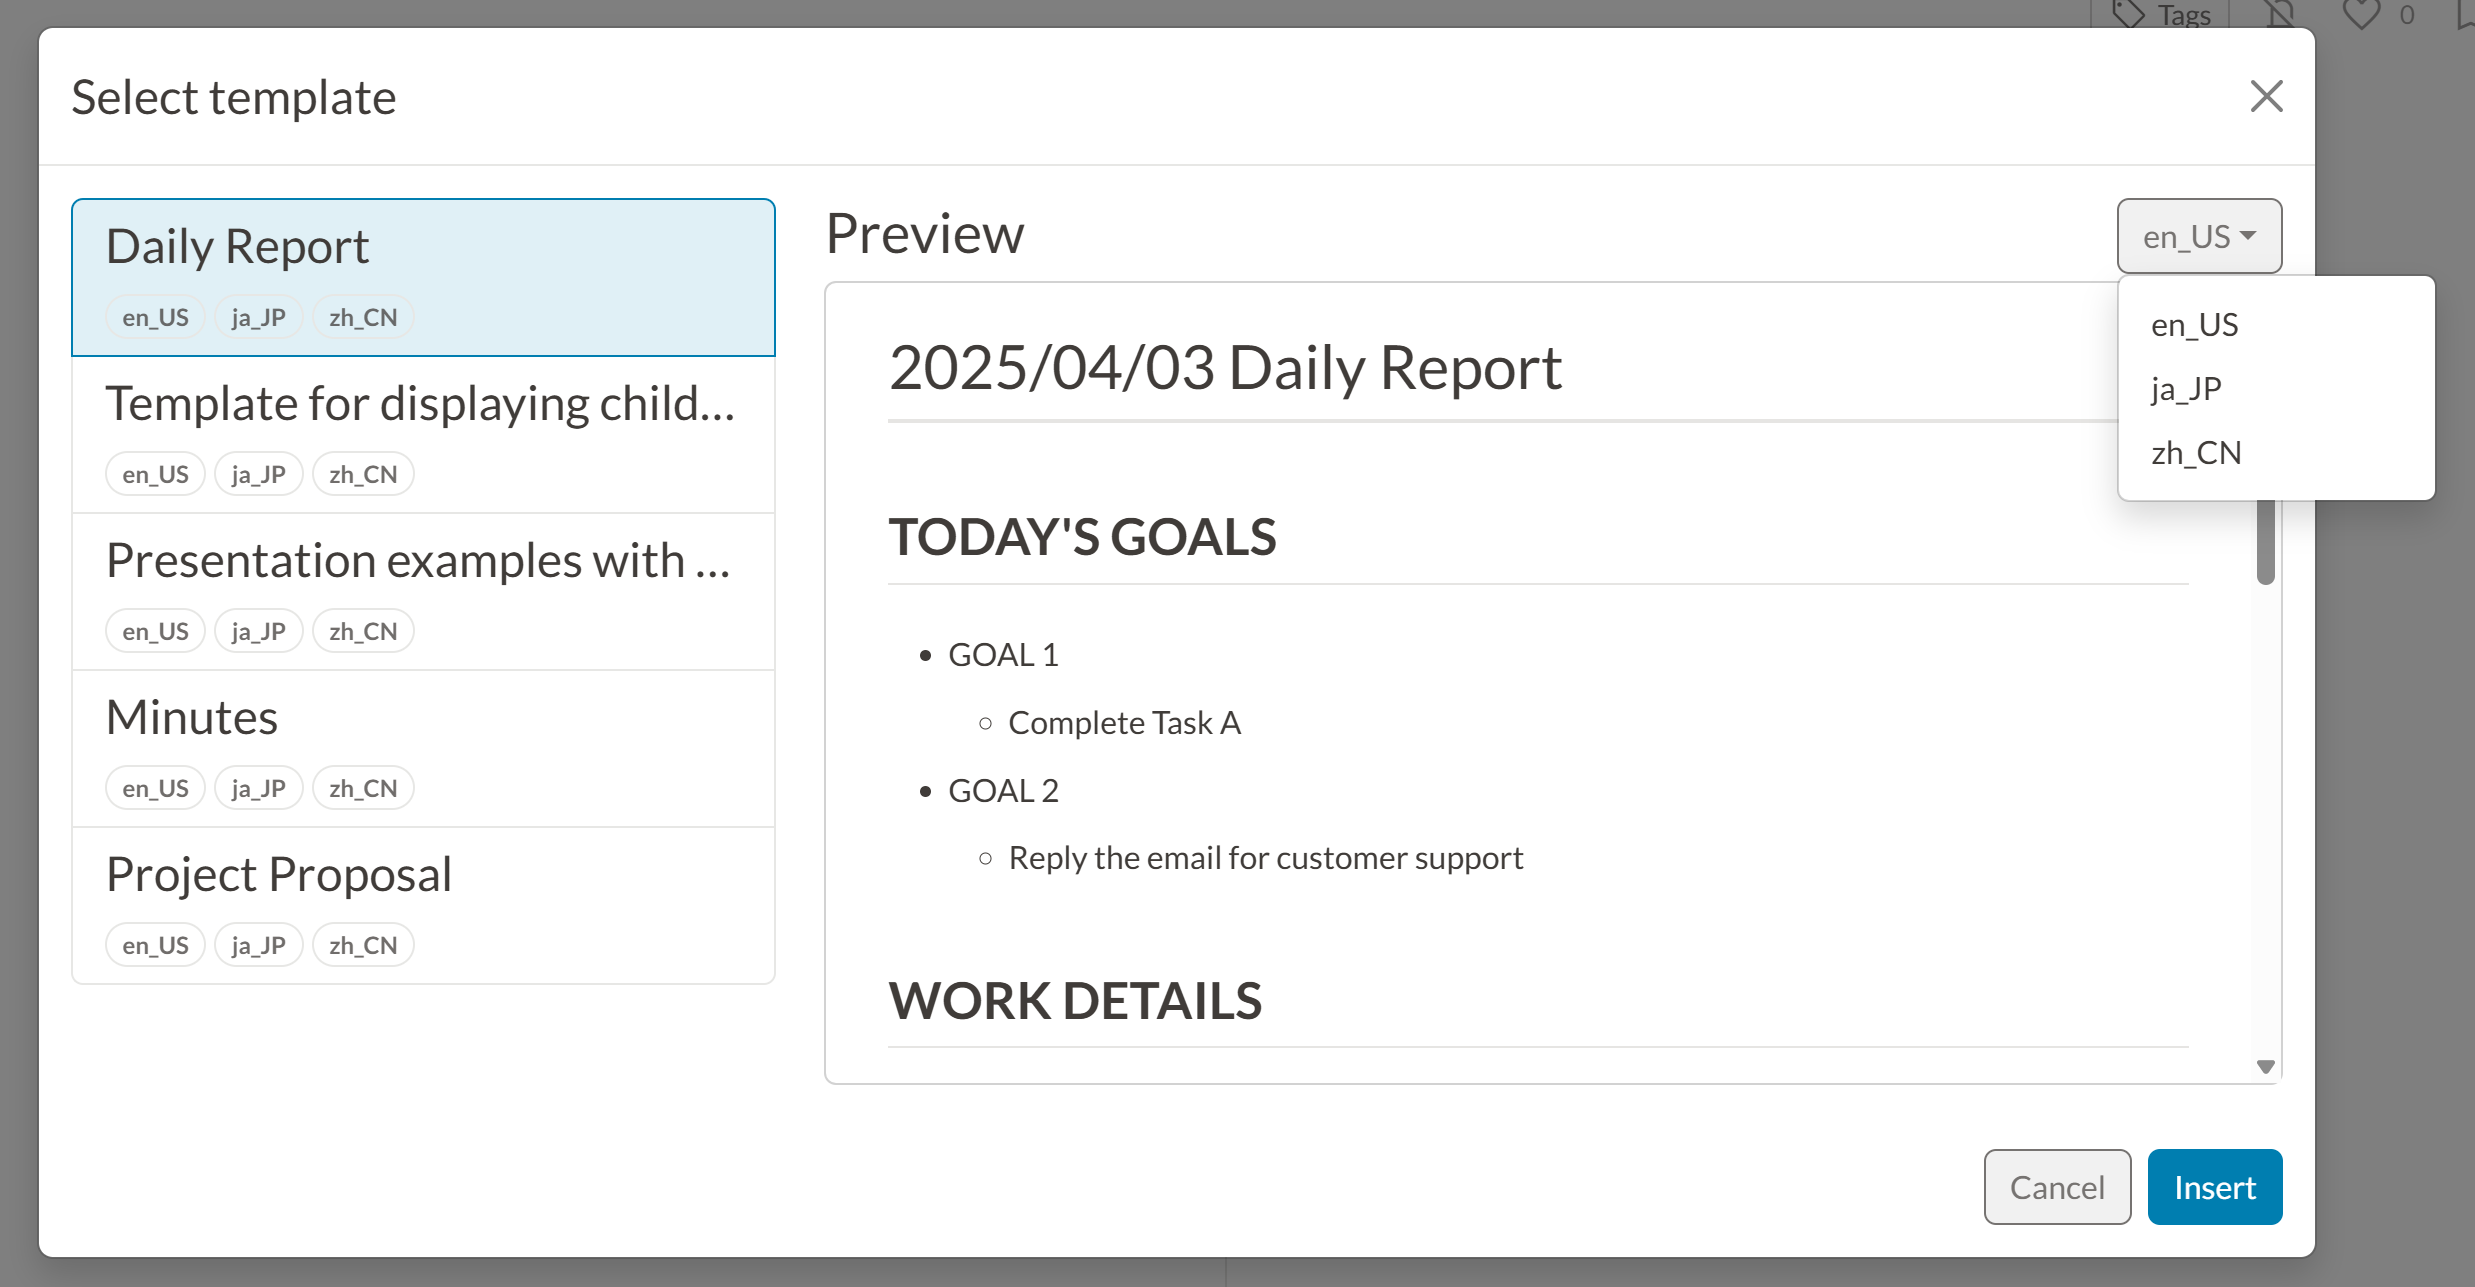Click the Tags icon behind the dialog
The height and width of the screenshot is (1287, 2475).
(x=2129, y=14)
